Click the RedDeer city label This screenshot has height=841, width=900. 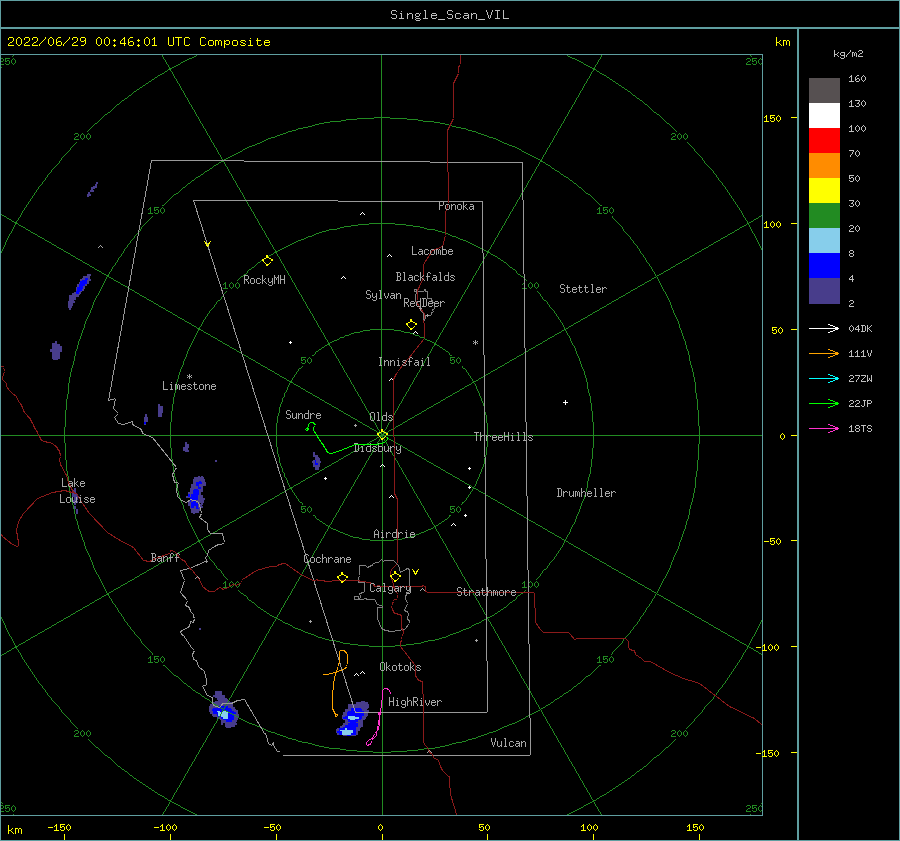pos(424,303)
